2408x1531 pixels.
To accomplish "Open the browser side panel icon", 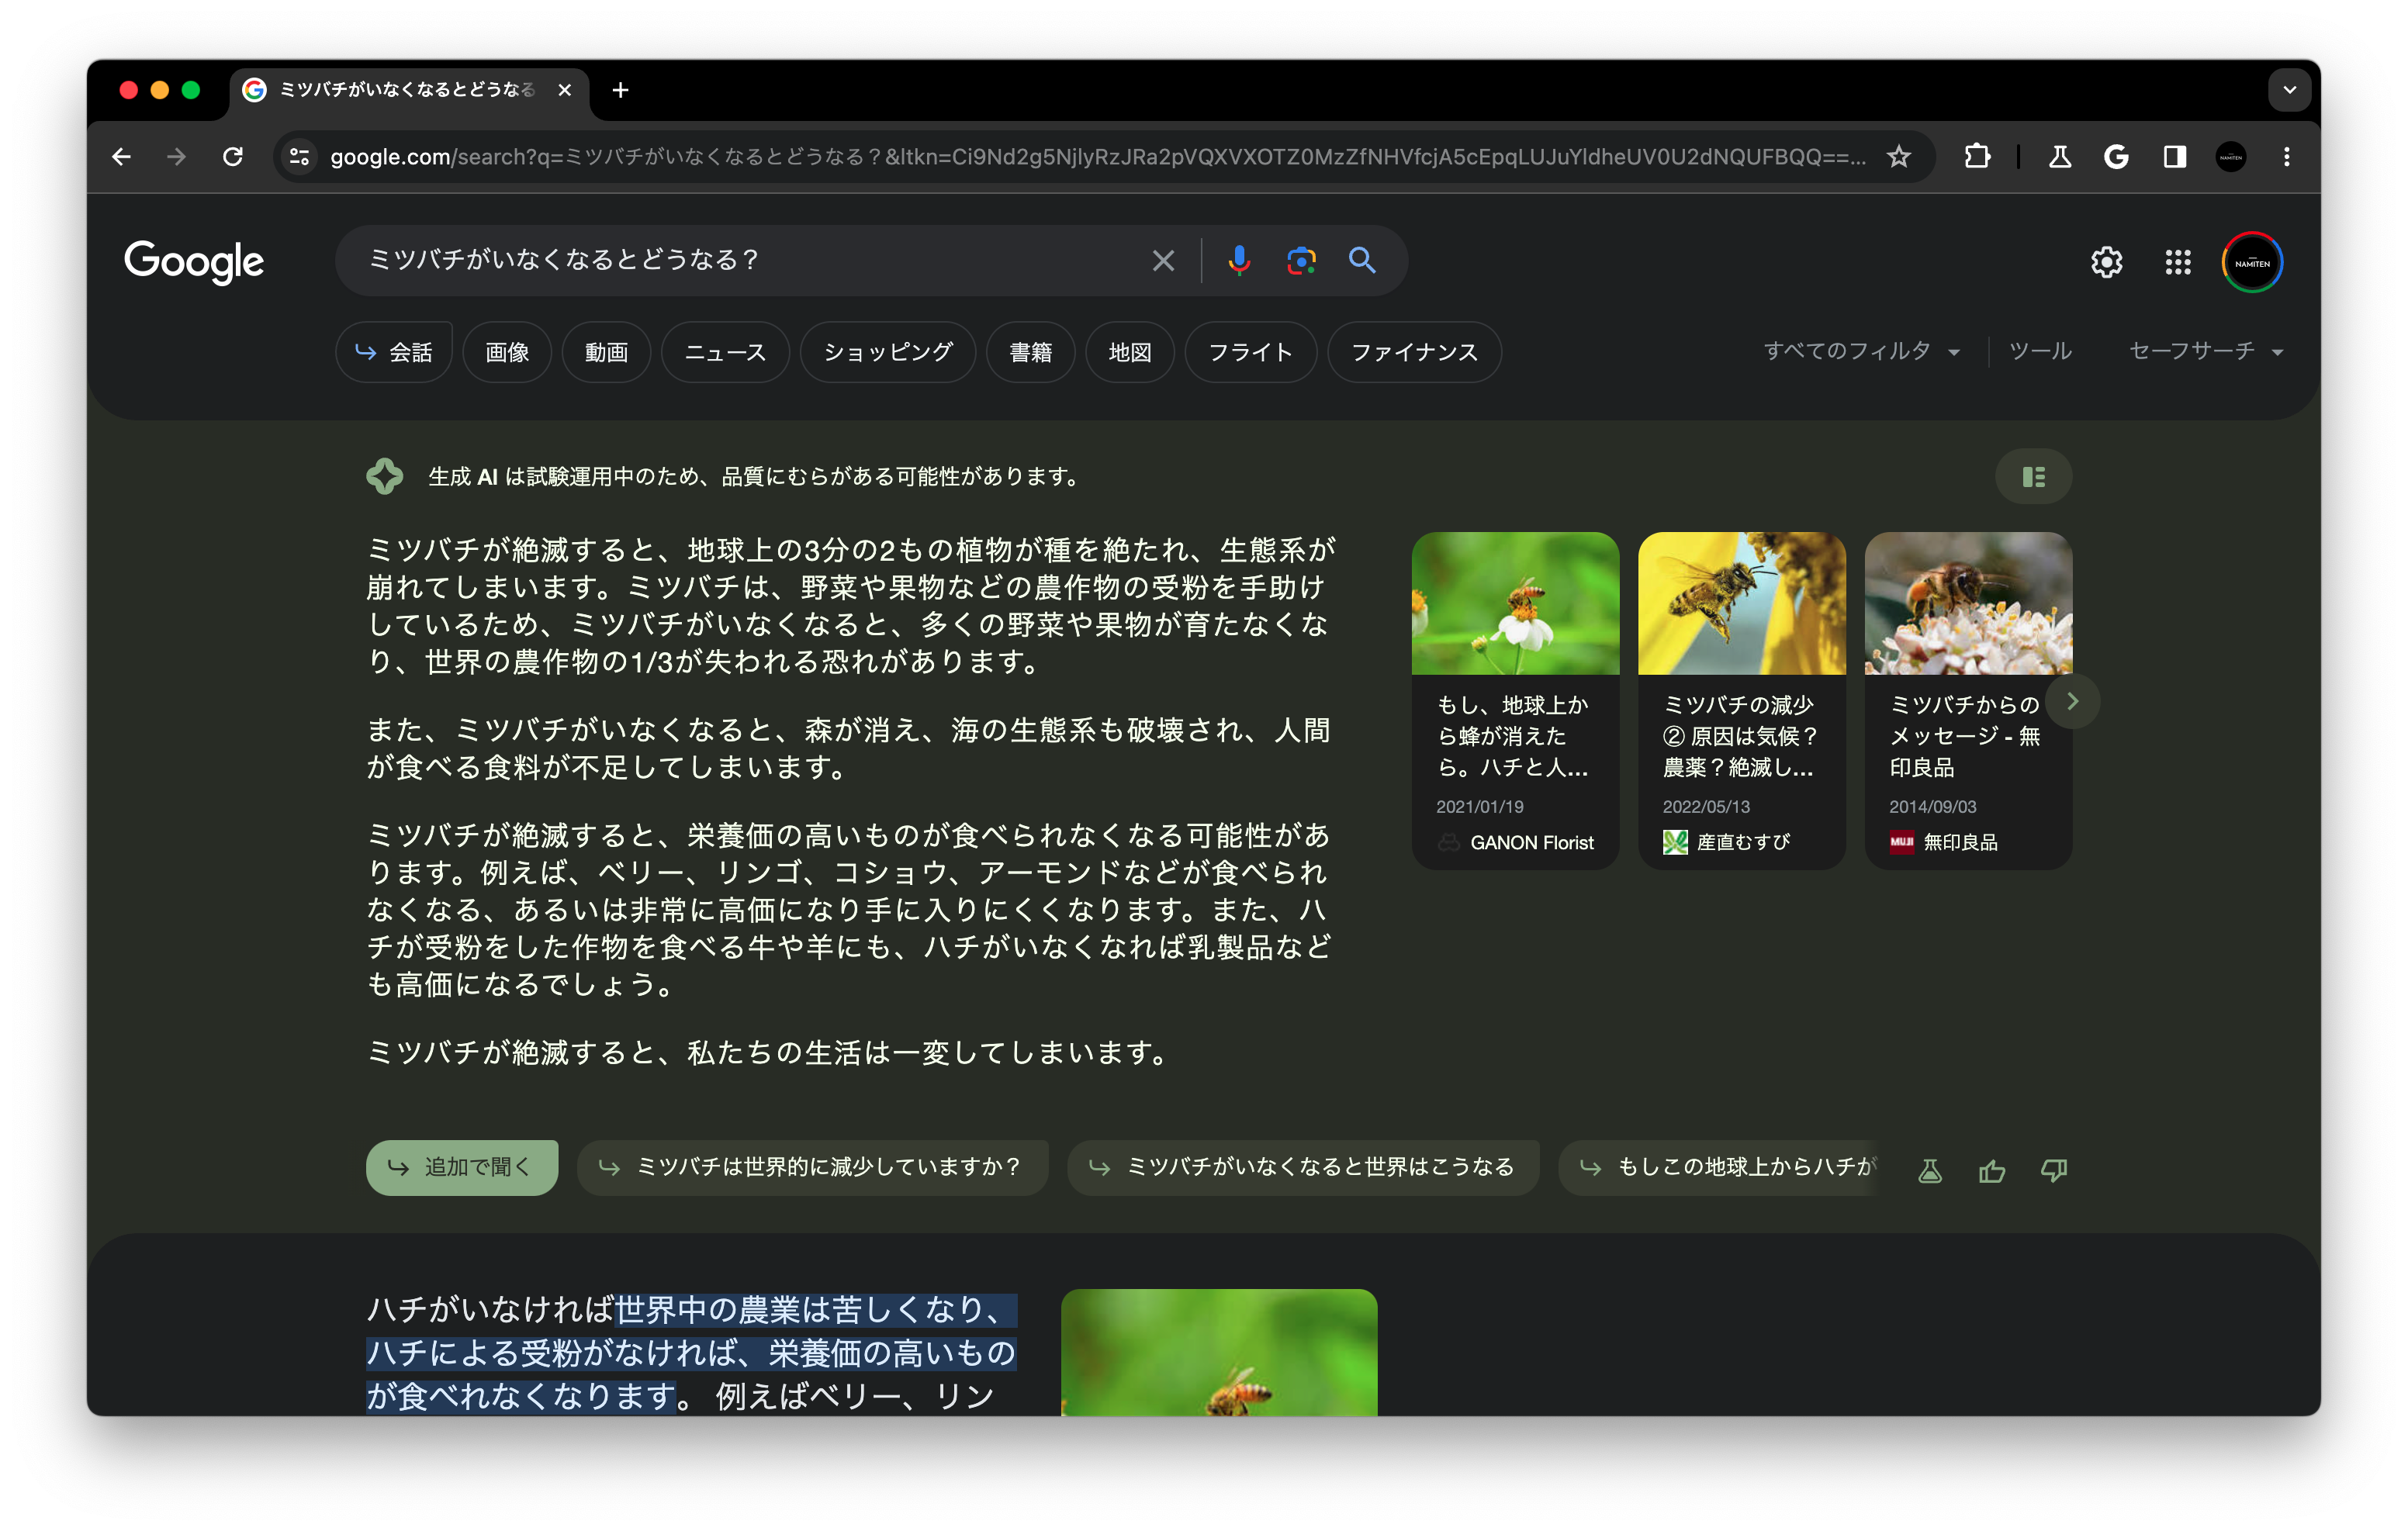I will [x=2174, y=157].
